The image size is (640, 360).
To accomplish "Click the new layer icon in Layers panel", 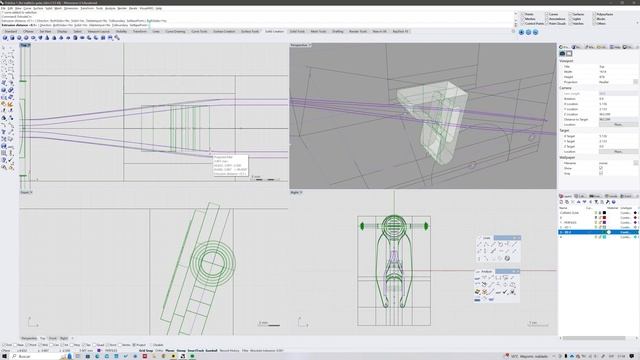I will point(561,202).
